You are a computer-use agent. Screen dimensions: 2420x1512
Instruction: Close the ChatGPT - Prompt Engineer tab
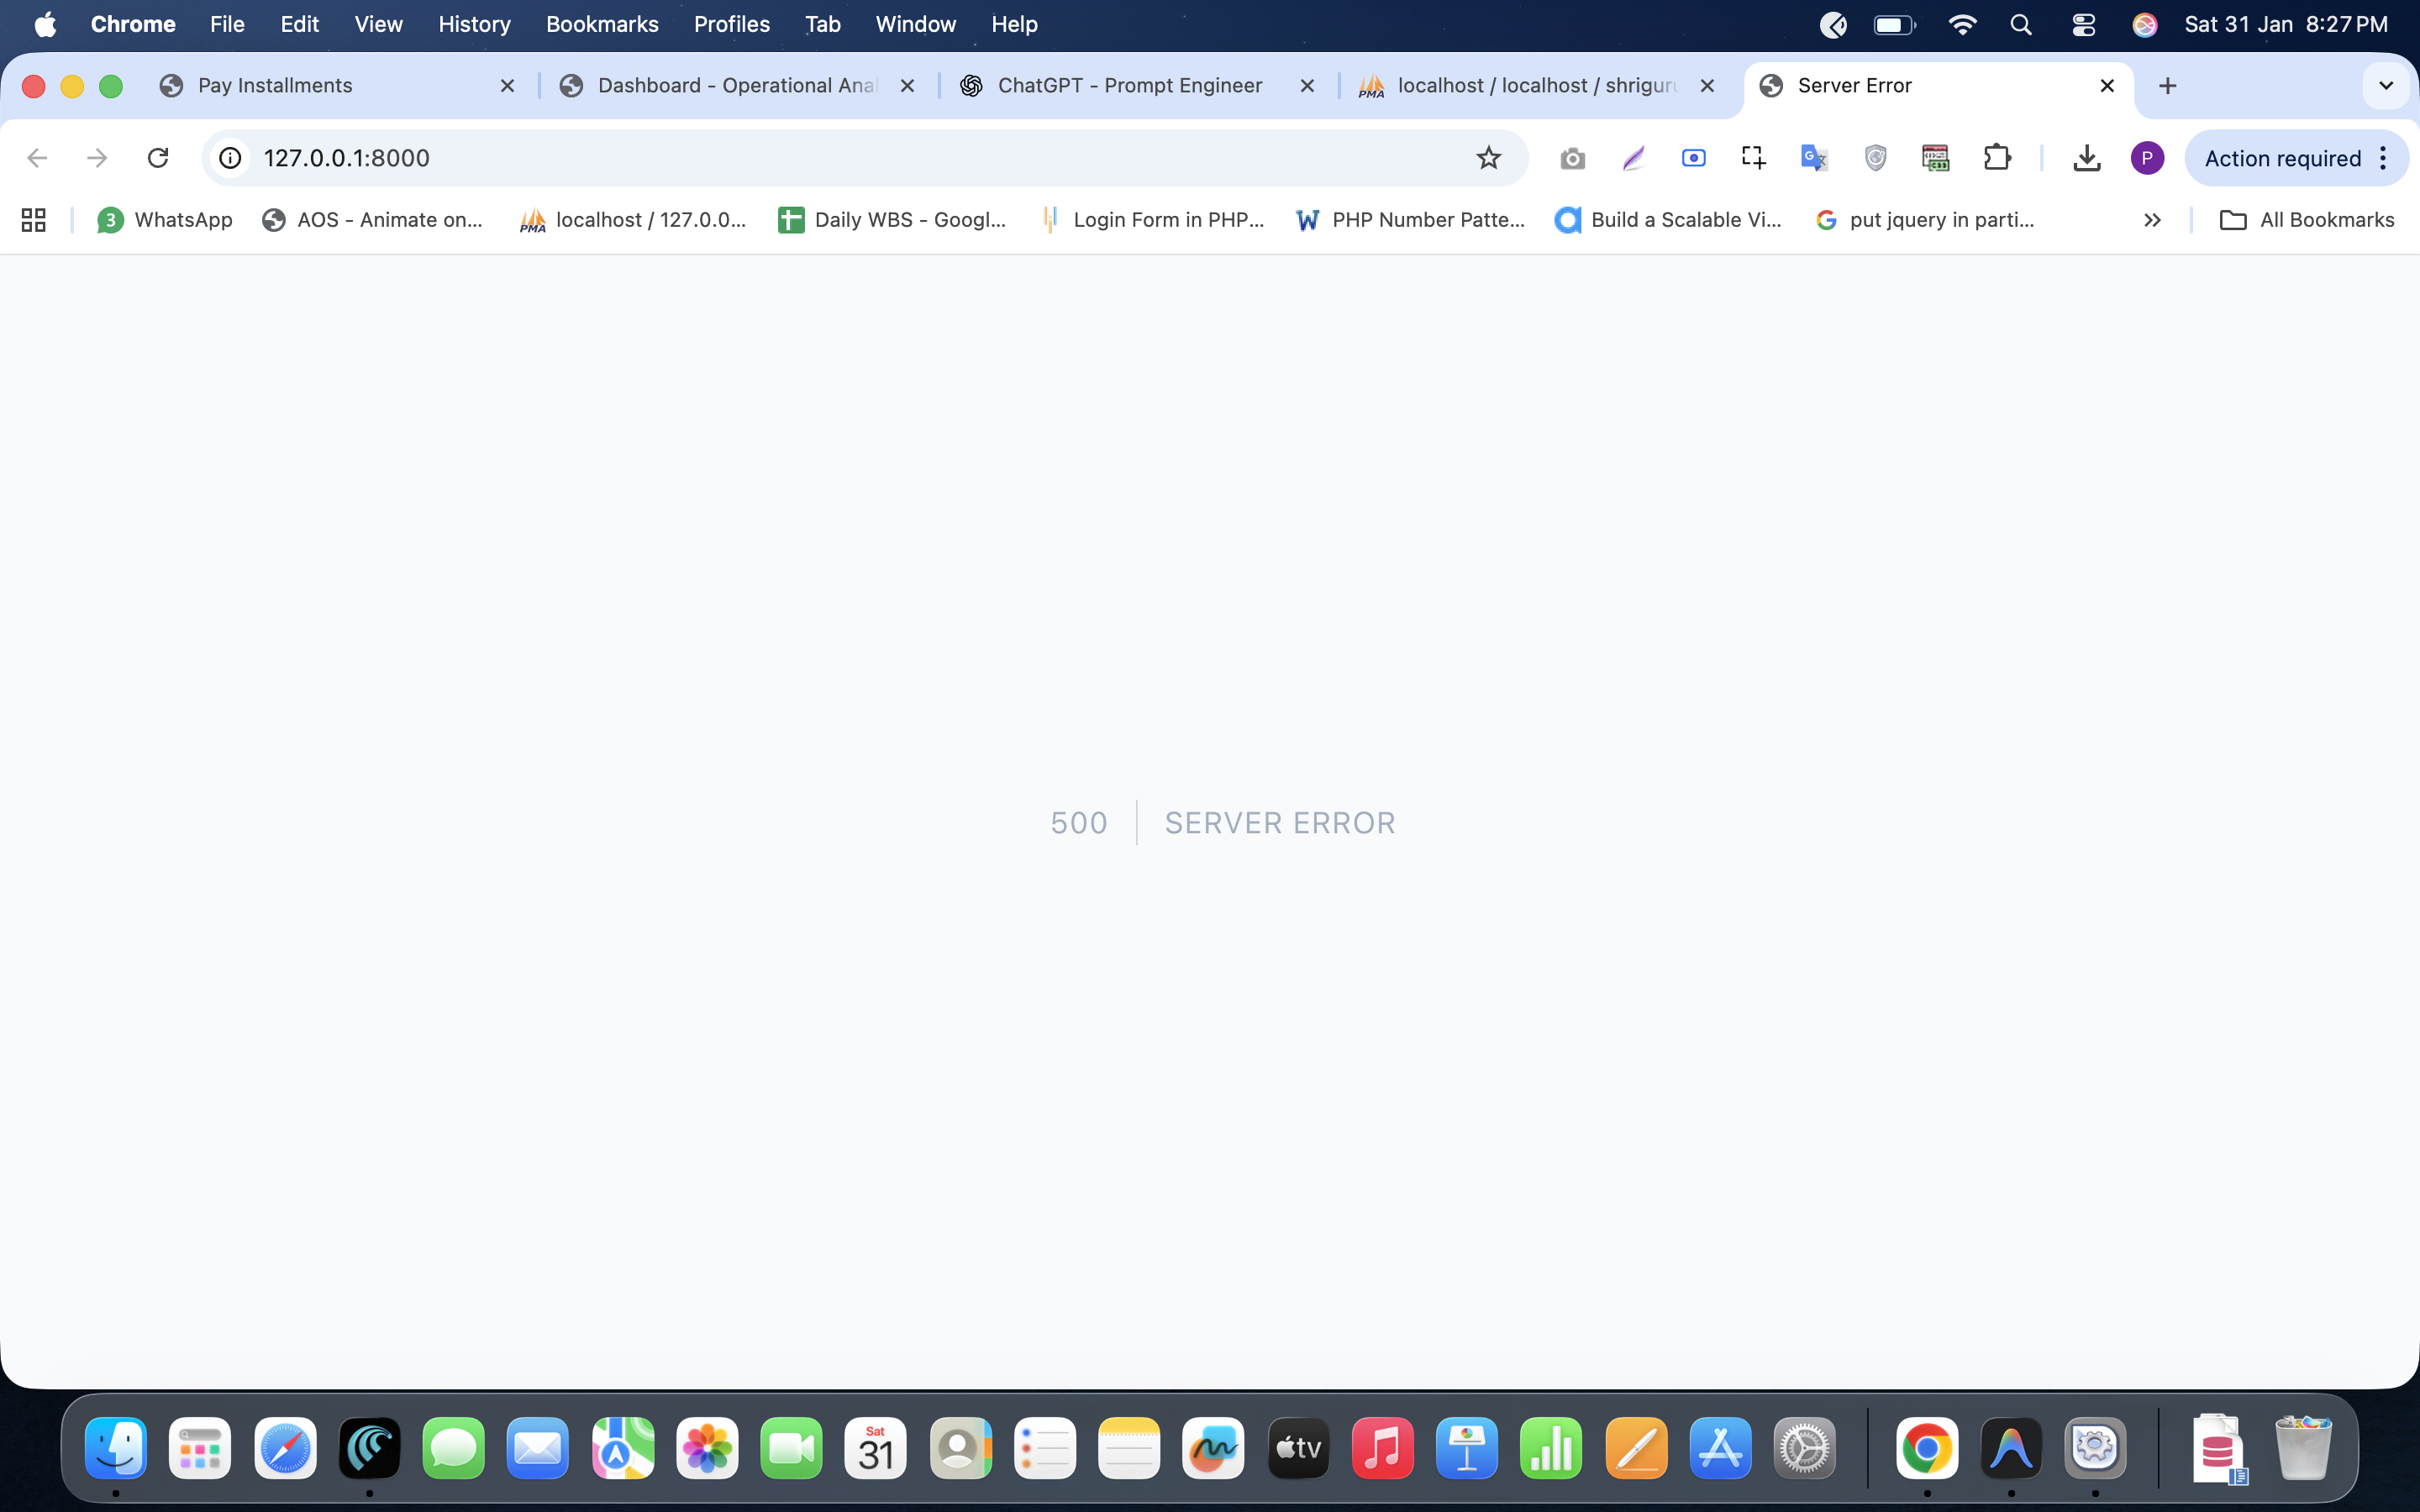(x=1306, y=86)
